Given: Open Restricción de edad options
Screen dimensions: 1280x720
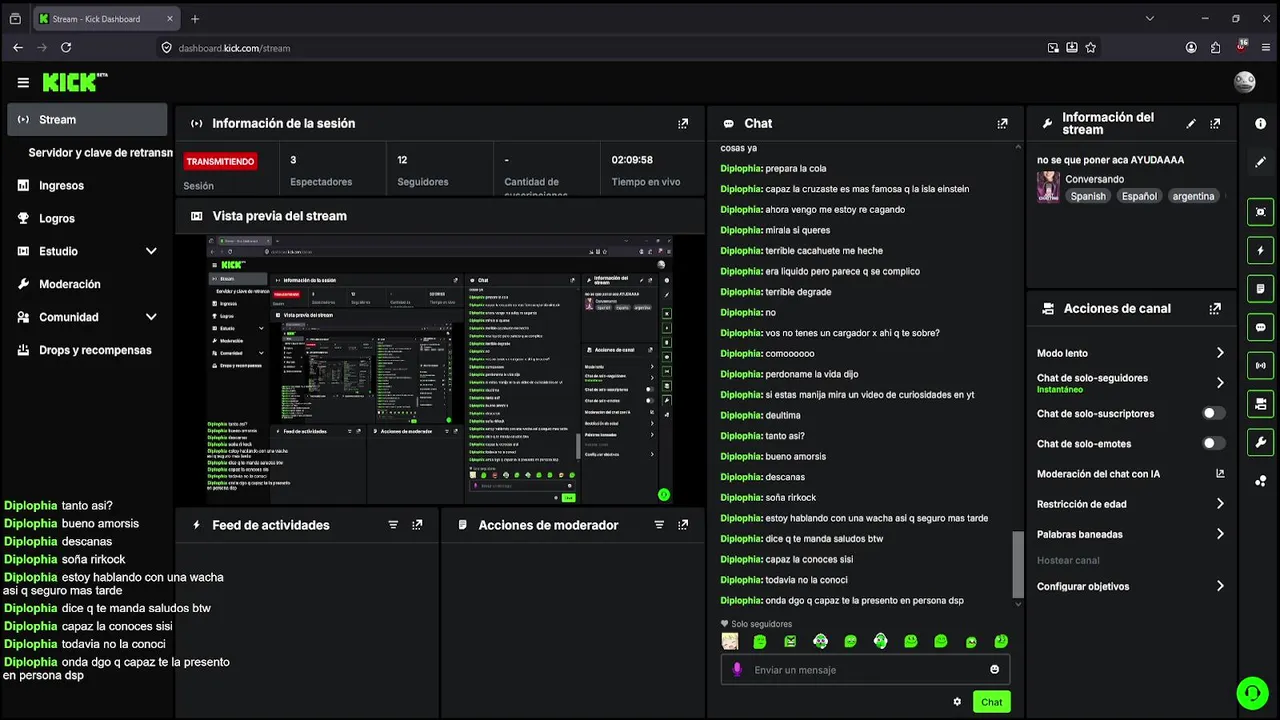Looking at the screenshot, I should (x=1131, y=504).
